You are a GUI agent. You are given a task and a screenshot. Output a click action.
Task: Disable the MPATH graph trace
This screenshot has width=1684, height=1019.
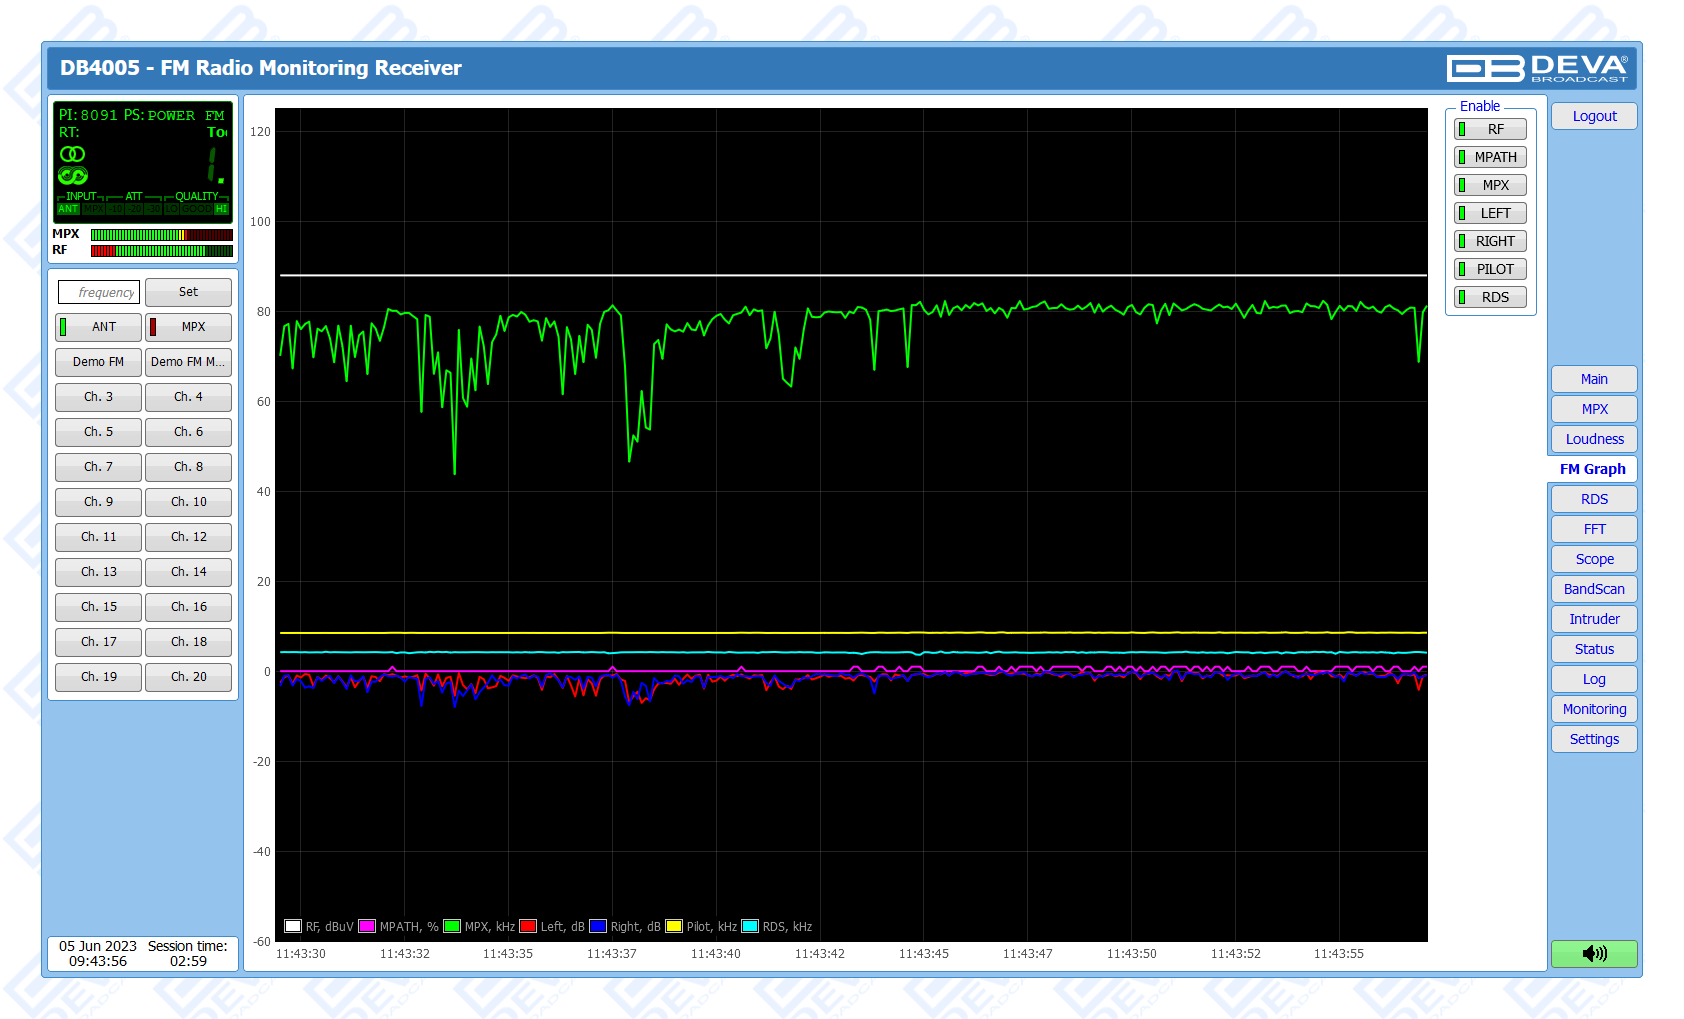(1490, 157)
